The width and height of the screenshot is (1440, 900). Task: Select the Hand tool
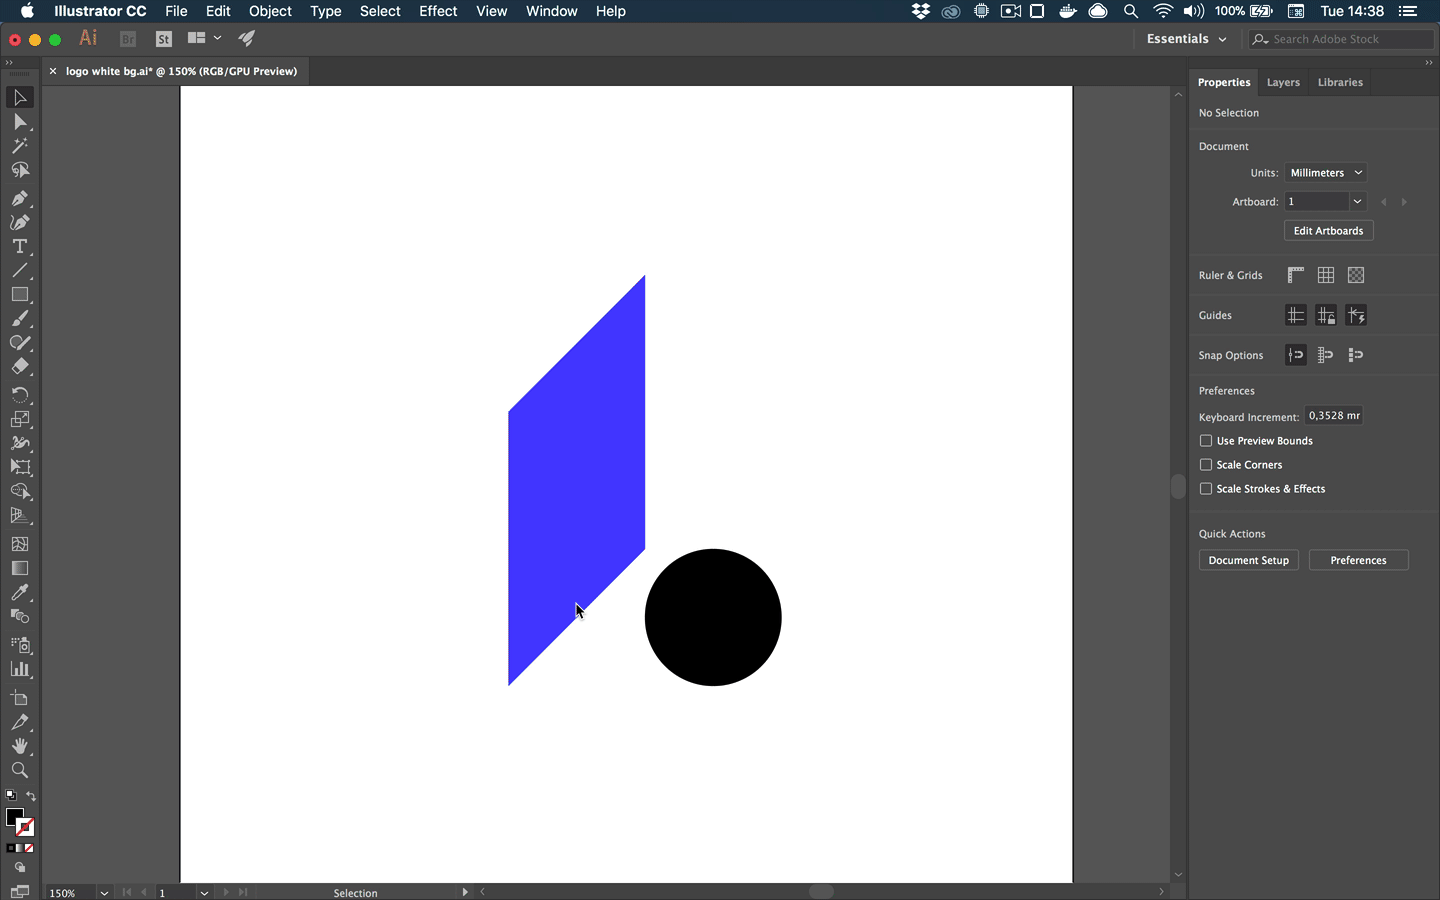point(19,746)
